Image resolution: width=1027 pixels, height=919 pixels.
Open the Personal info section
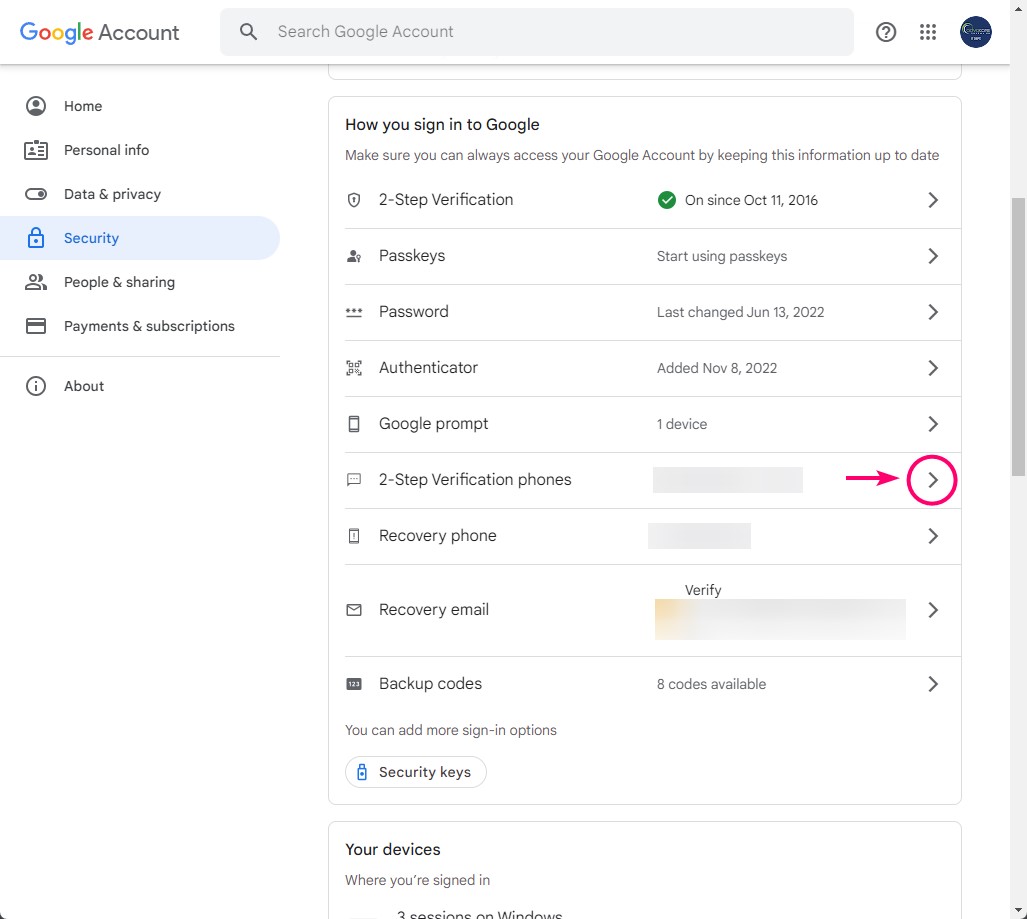coord(140,150)
